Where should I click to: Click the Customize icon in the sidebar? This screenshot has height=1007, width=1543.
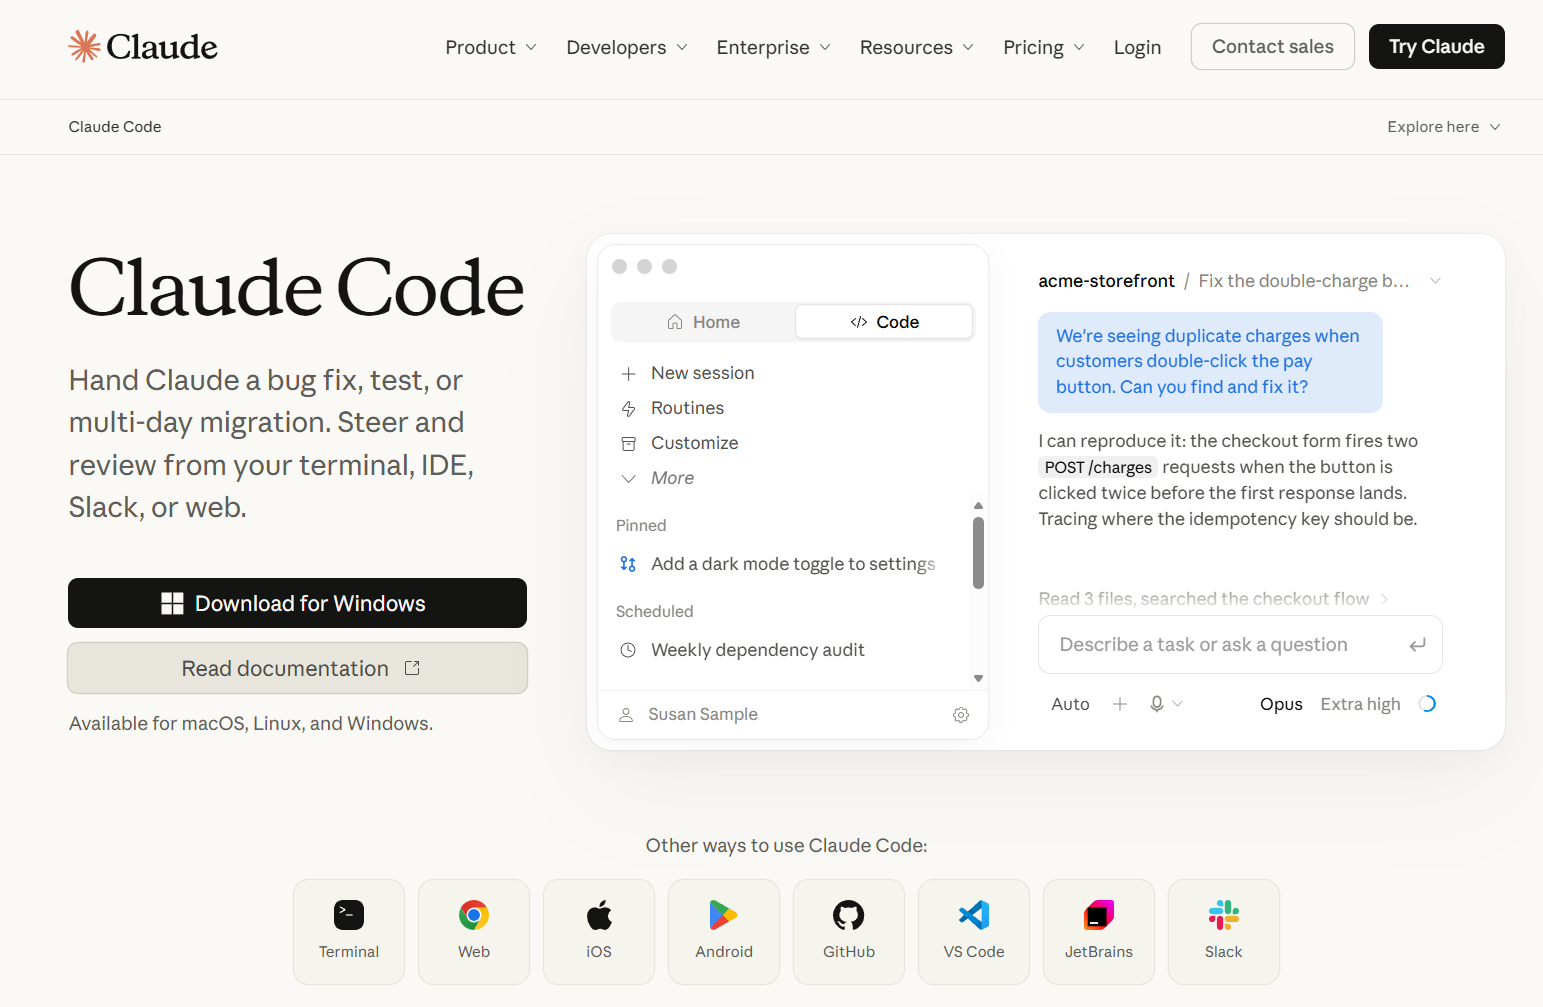[628, 443]
